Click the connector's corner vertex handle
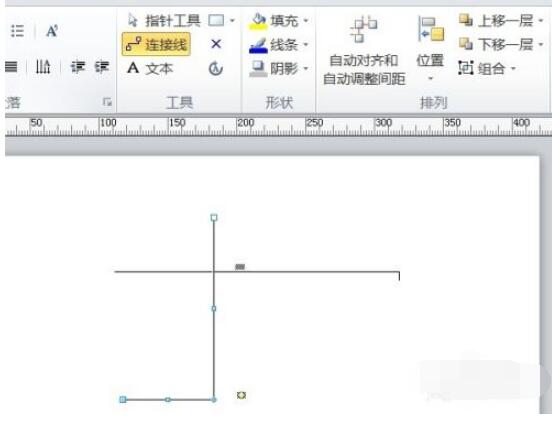552x423 pixels. click(x=214, y=400)
